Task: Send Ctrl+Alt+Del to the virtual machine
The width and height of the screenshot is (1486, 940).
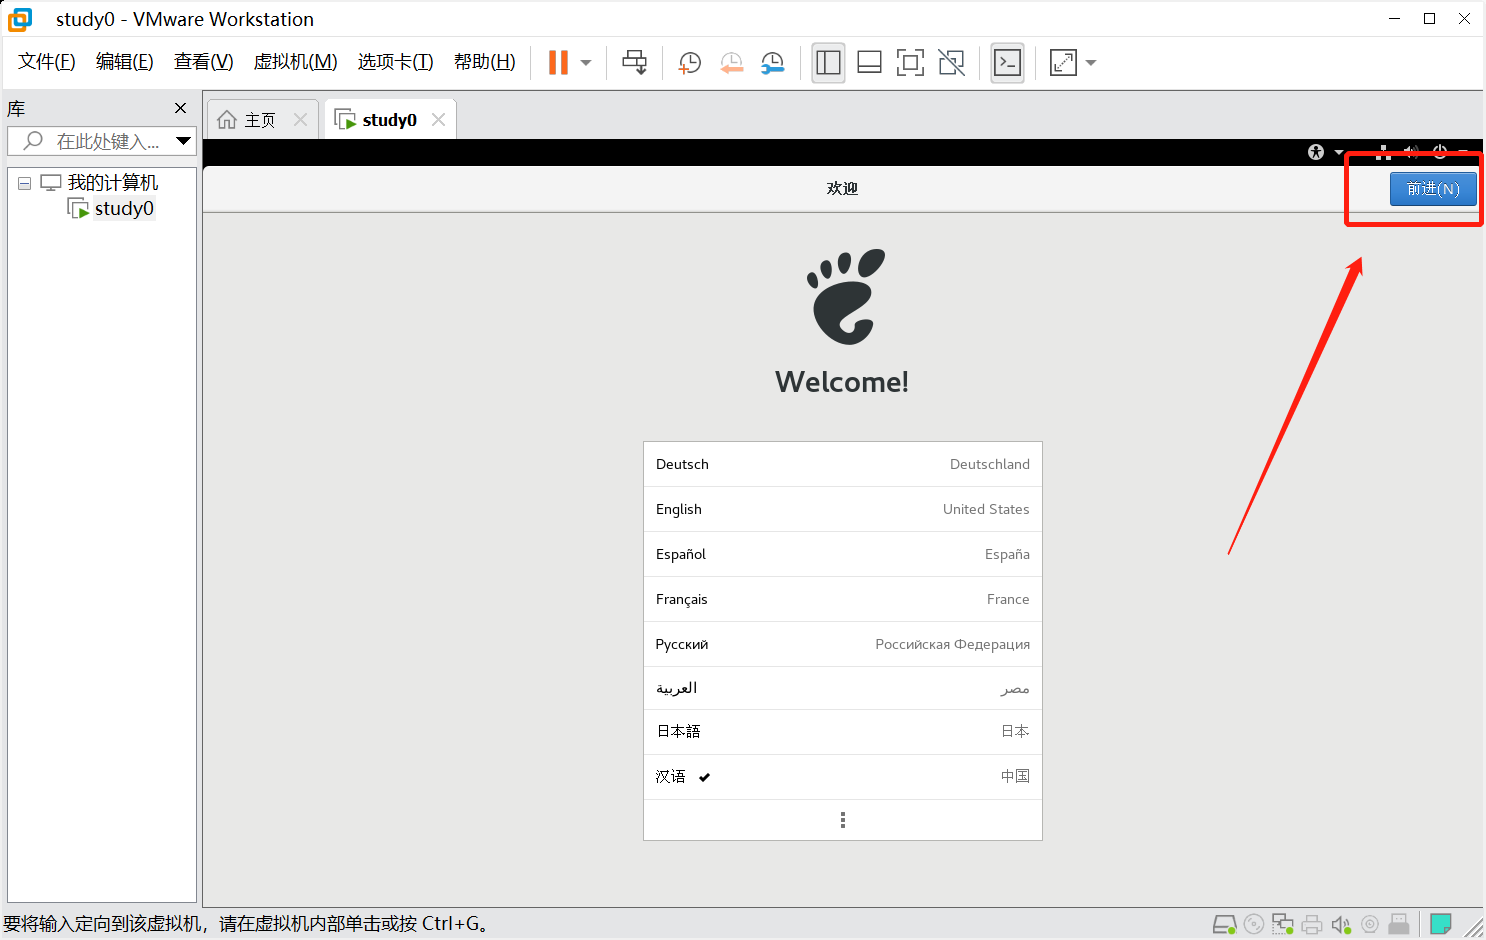Action: click(x=634, y=62)
